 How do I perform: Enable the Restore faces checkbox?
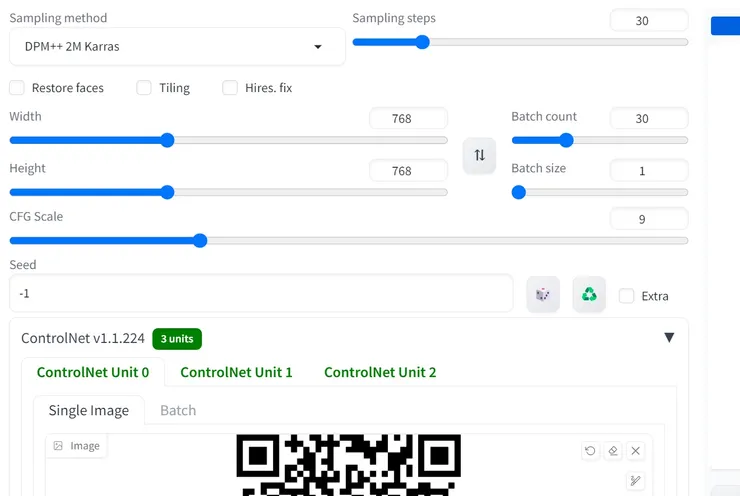(x=17, y=88)
